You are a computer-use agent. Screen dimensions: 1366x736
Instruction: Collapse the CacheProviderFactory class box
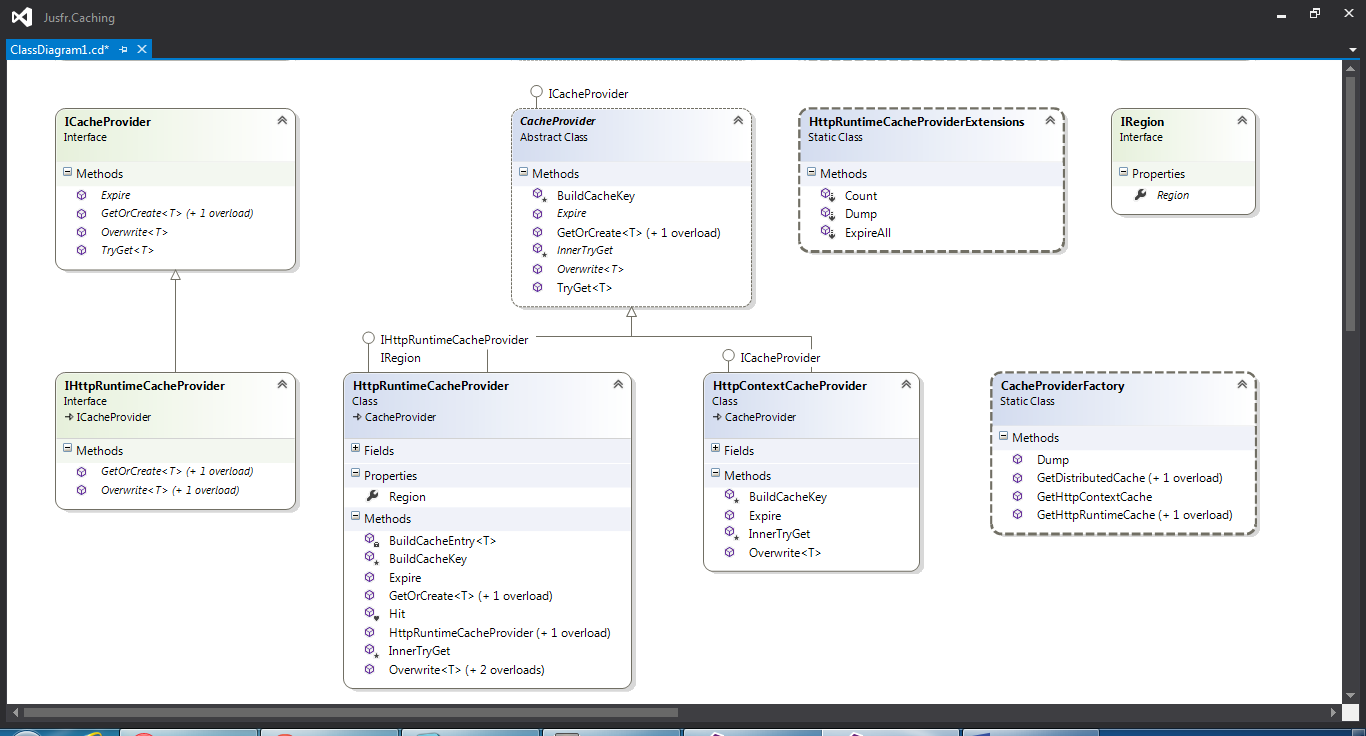tap(1242, 384)
